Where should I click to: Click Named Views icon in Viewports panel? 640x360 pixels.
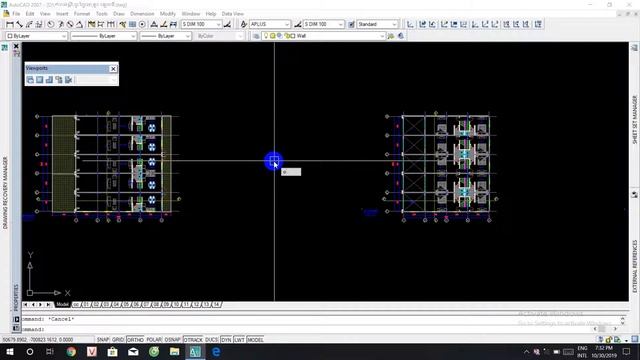(x=30, y=80)
